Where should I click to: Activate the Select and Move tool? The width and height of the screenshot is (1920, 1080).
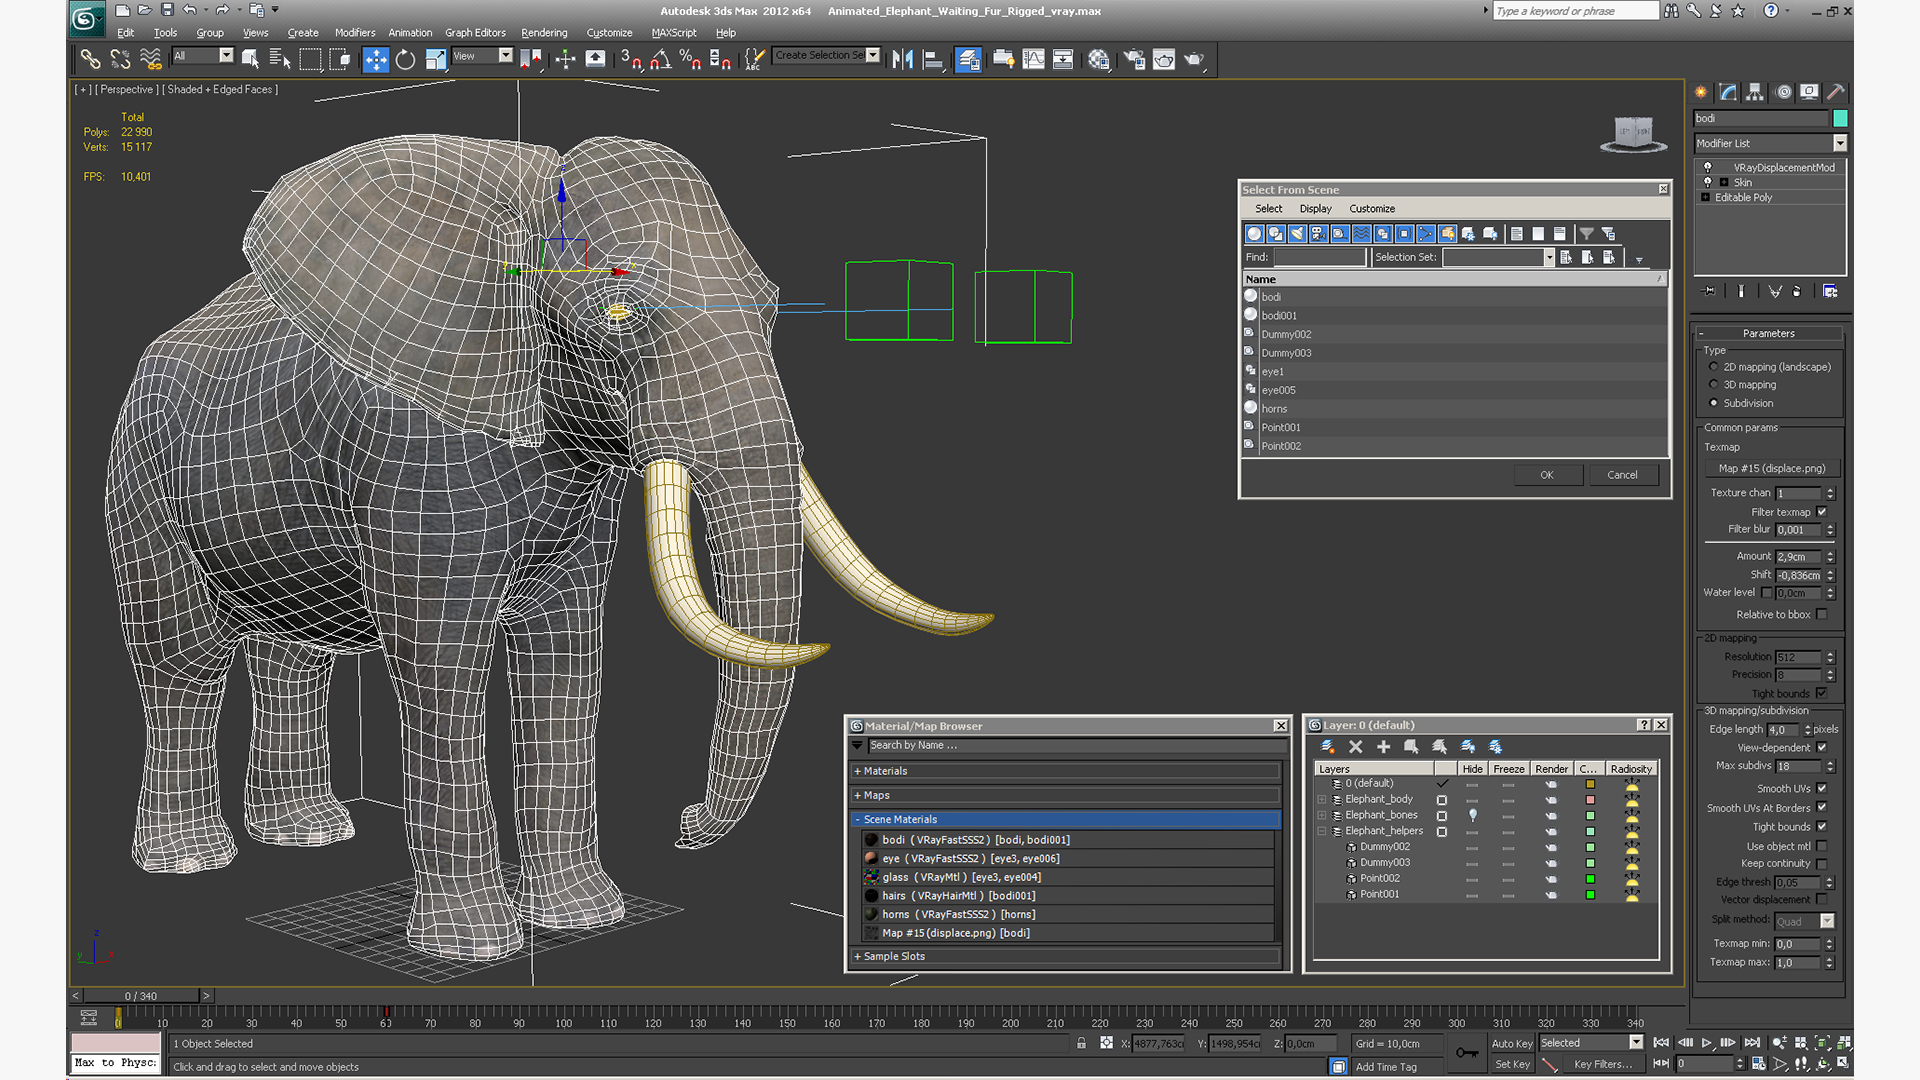tap(375, 59)
